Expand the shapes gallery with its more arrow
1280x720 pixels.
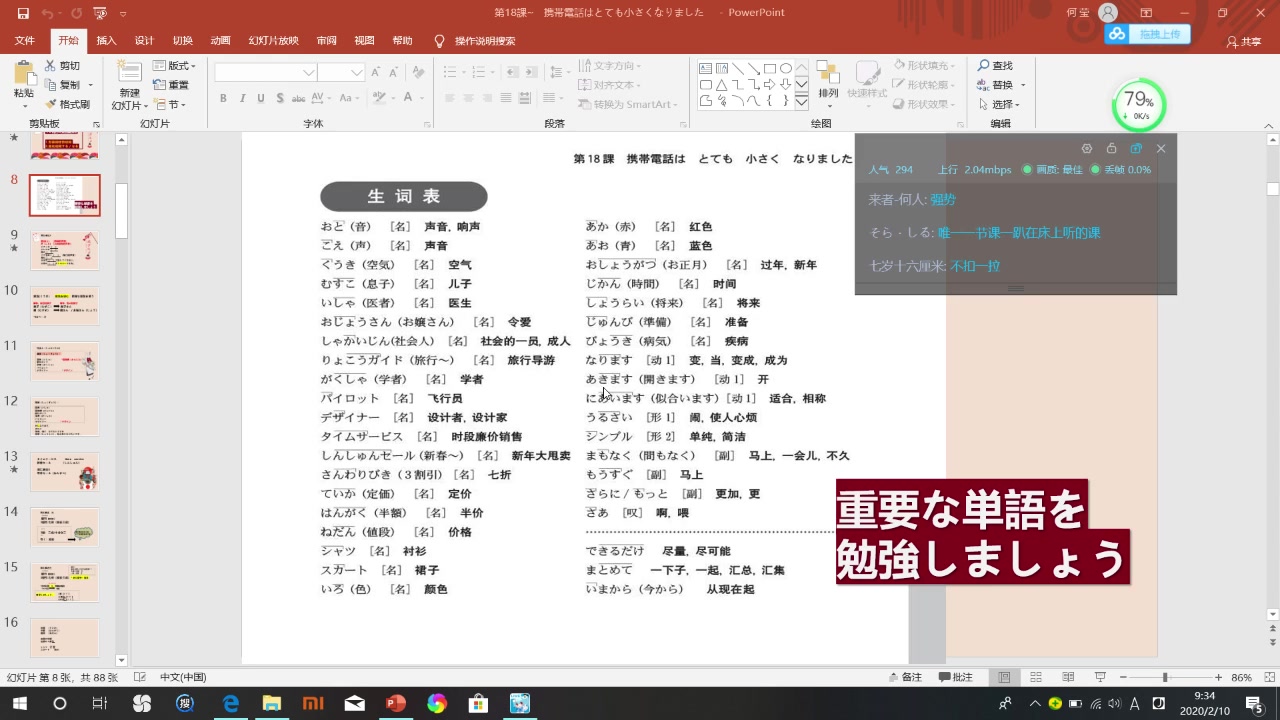point(801,103)
